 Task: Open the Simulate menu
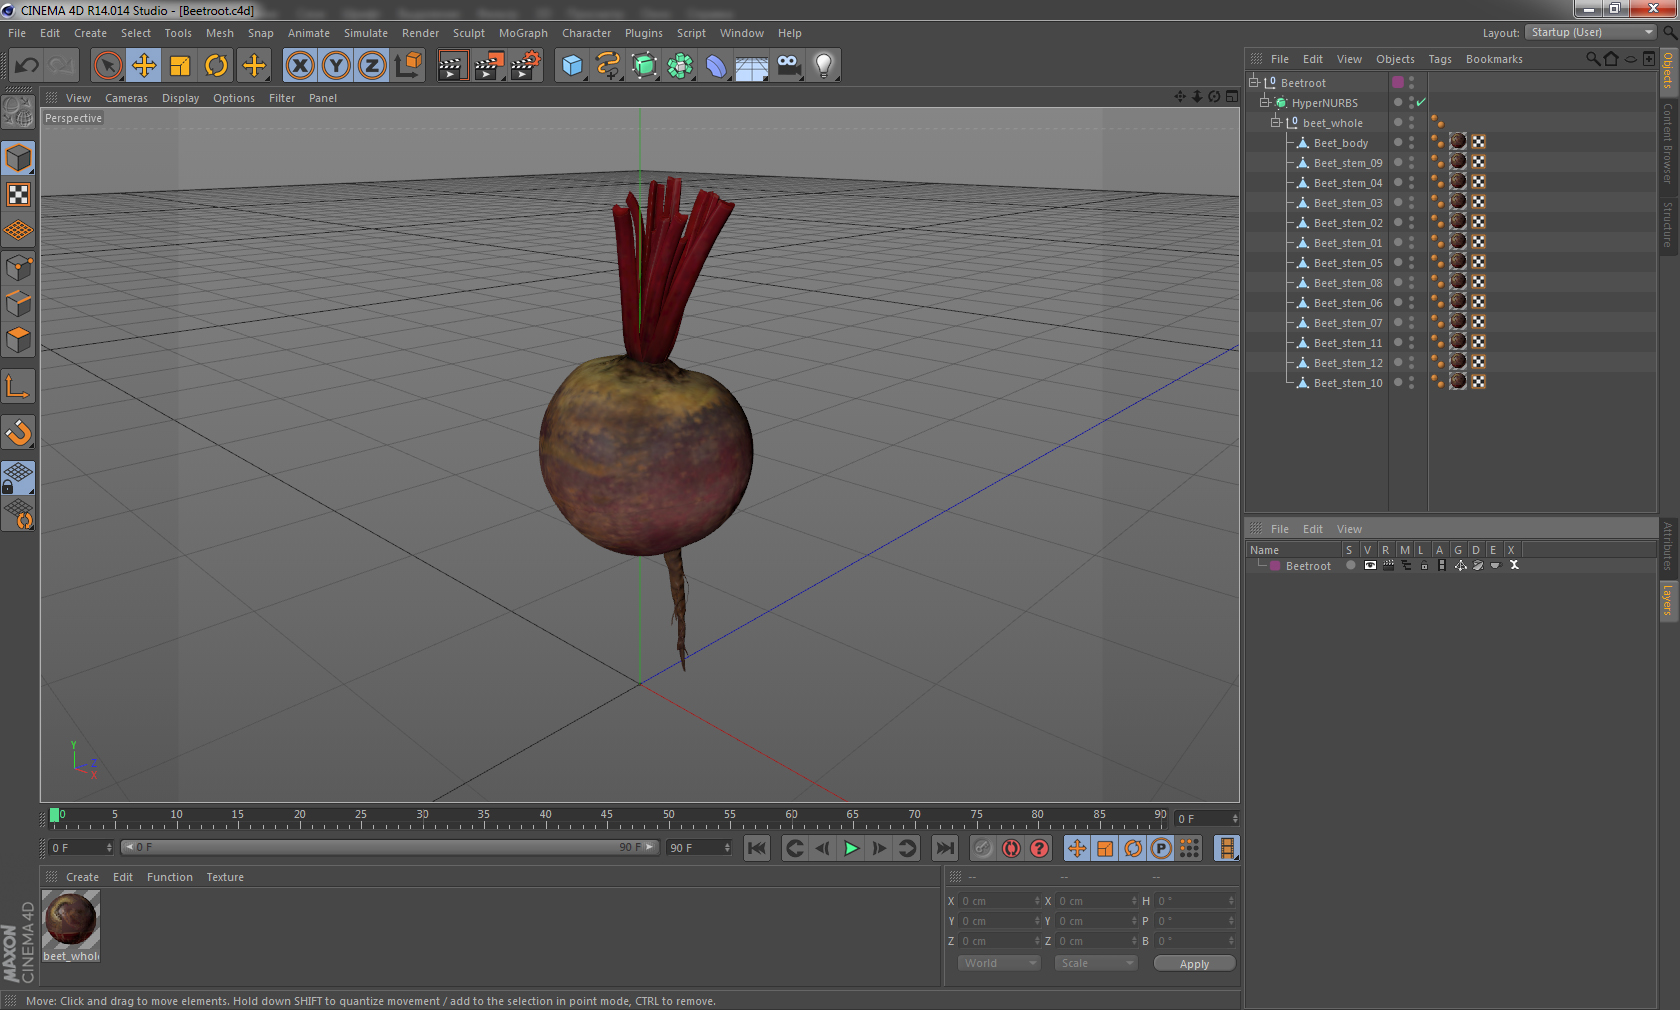tap(366, 33)
